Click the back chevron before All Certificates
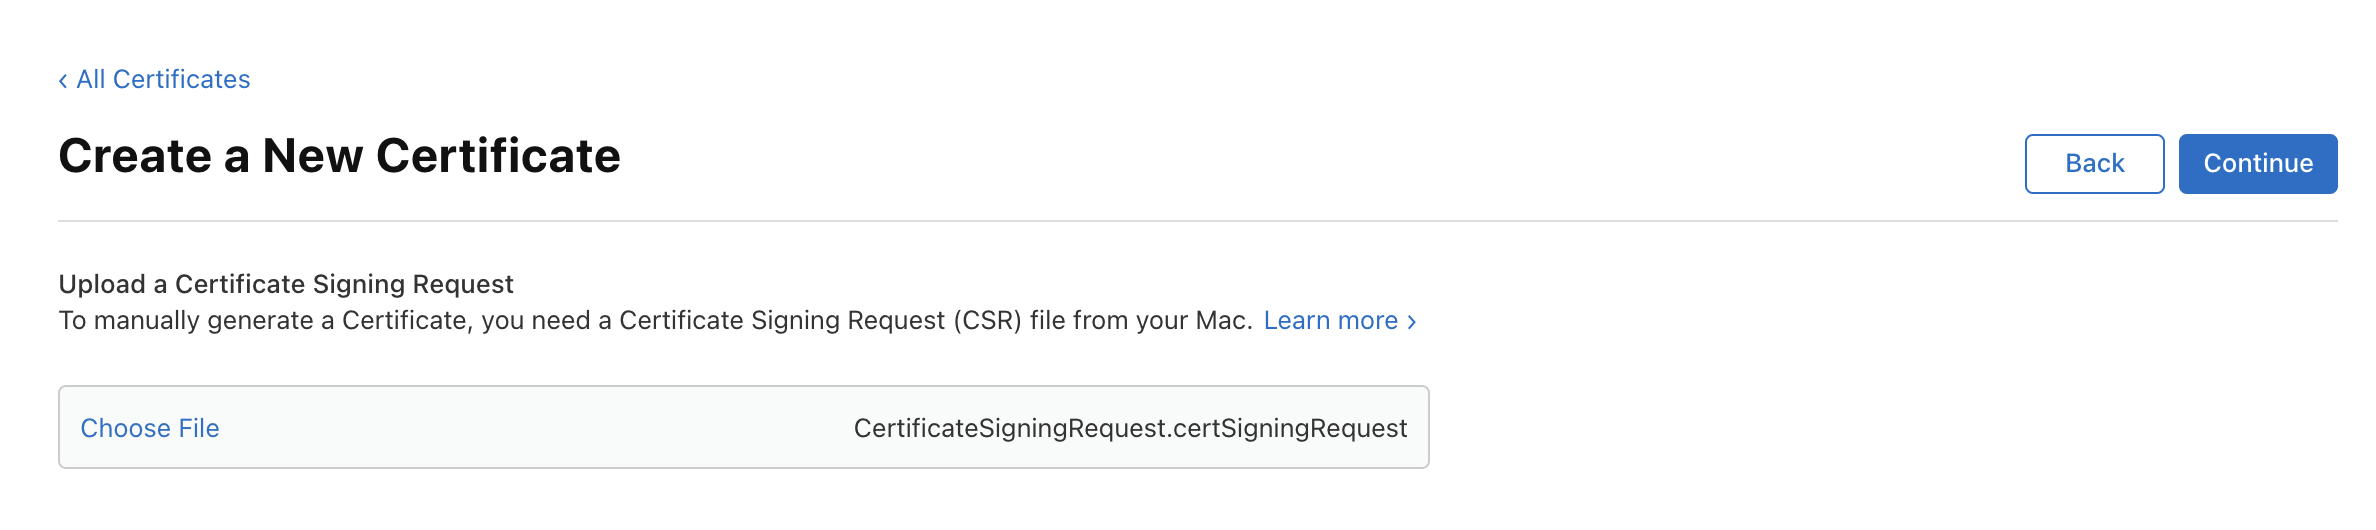 click(x=63, y=81)
